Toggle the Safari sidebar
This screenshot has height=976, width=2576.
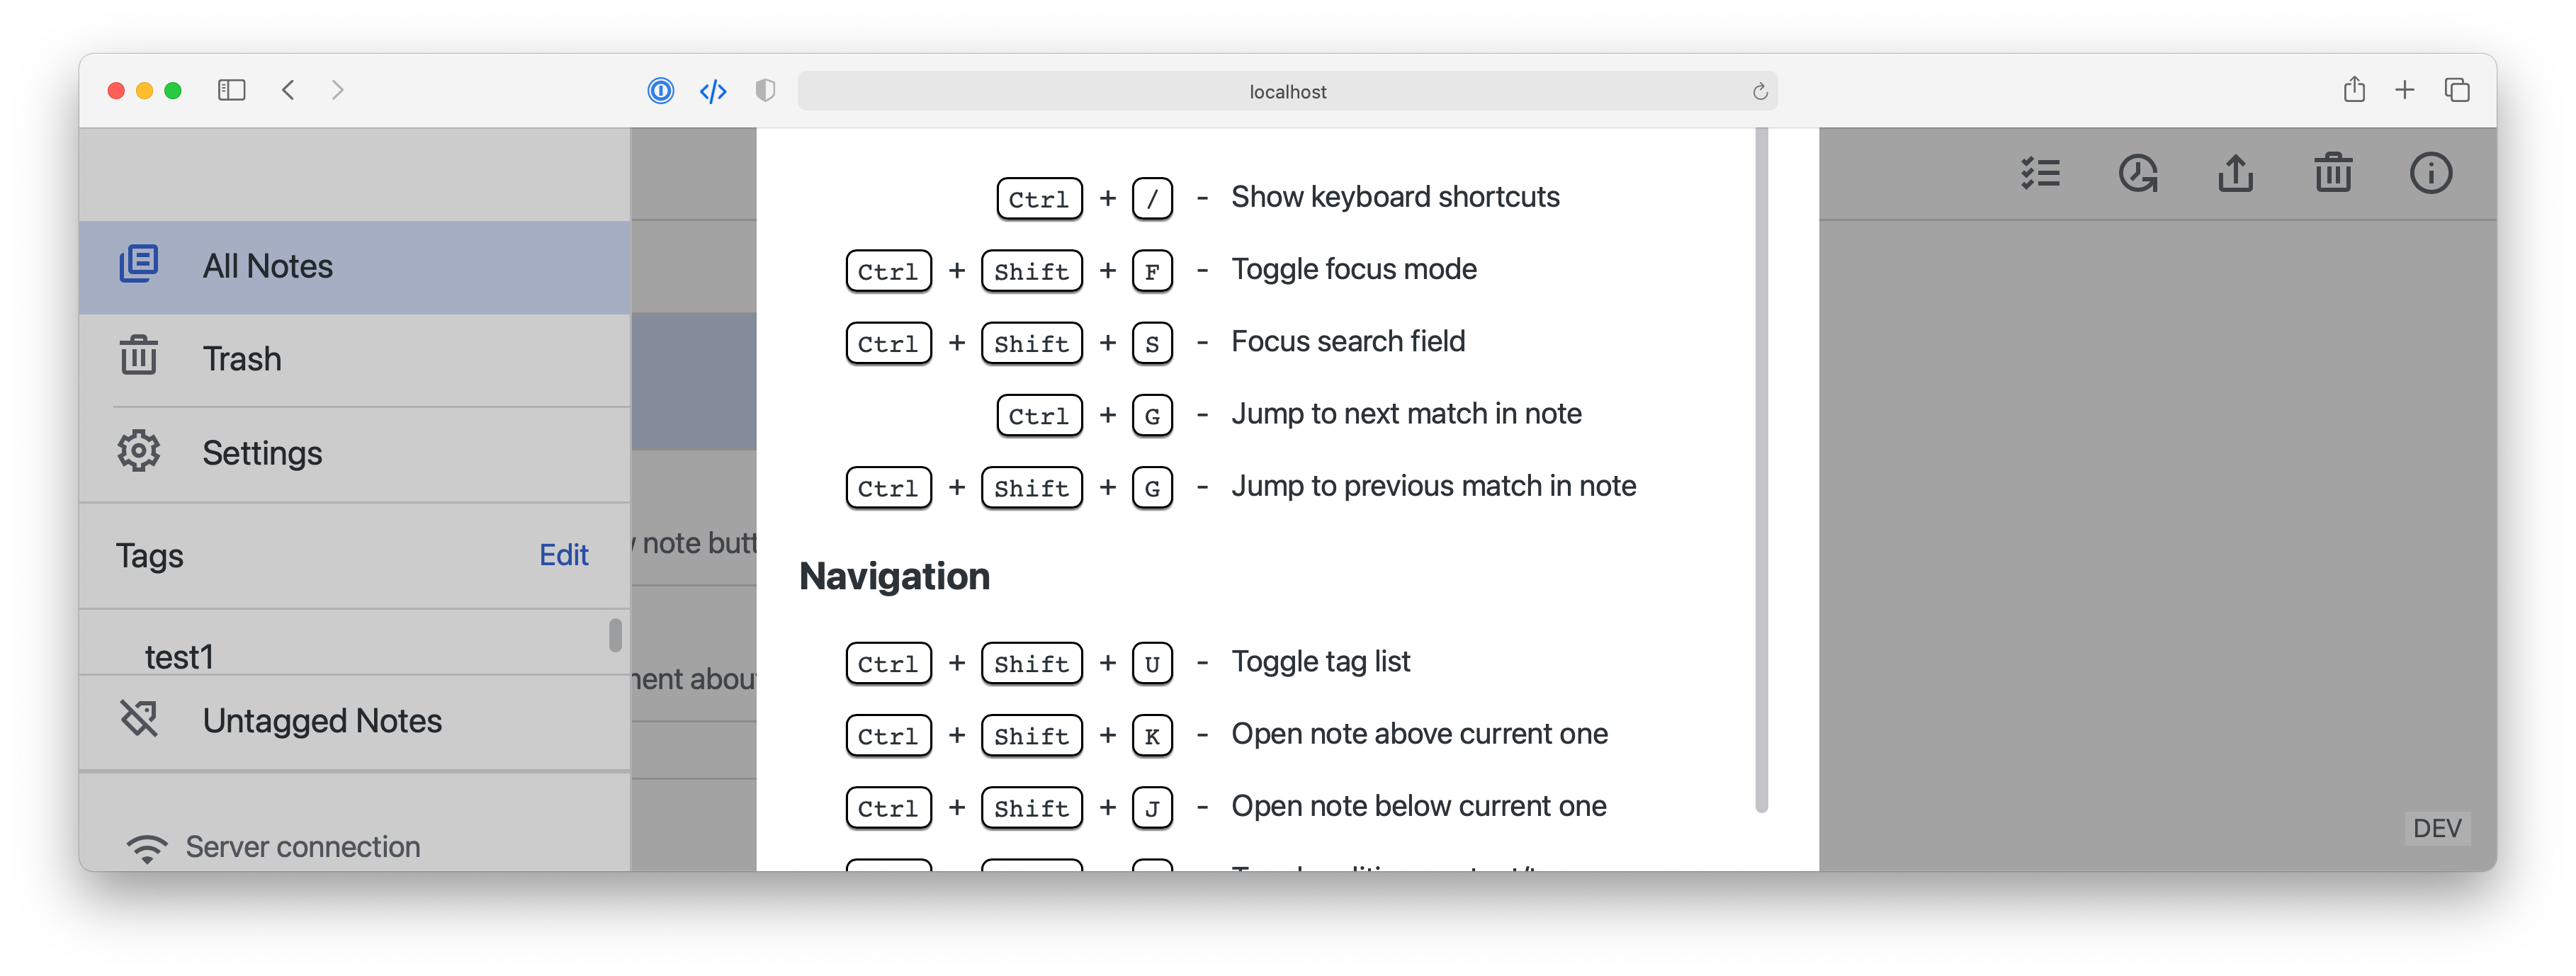[231, 89]
